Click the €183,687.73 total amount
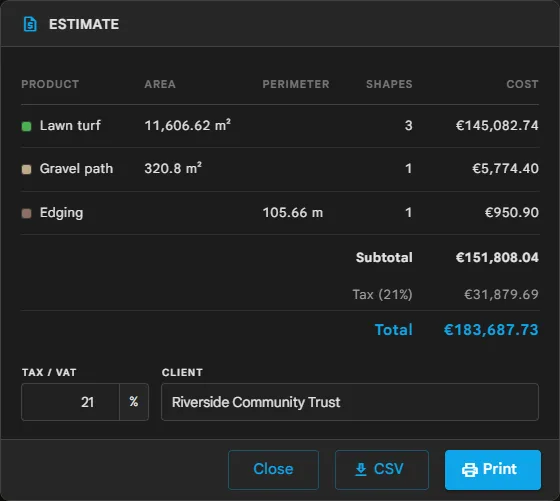This screenshot has width=560, height=501. (491, 330)
